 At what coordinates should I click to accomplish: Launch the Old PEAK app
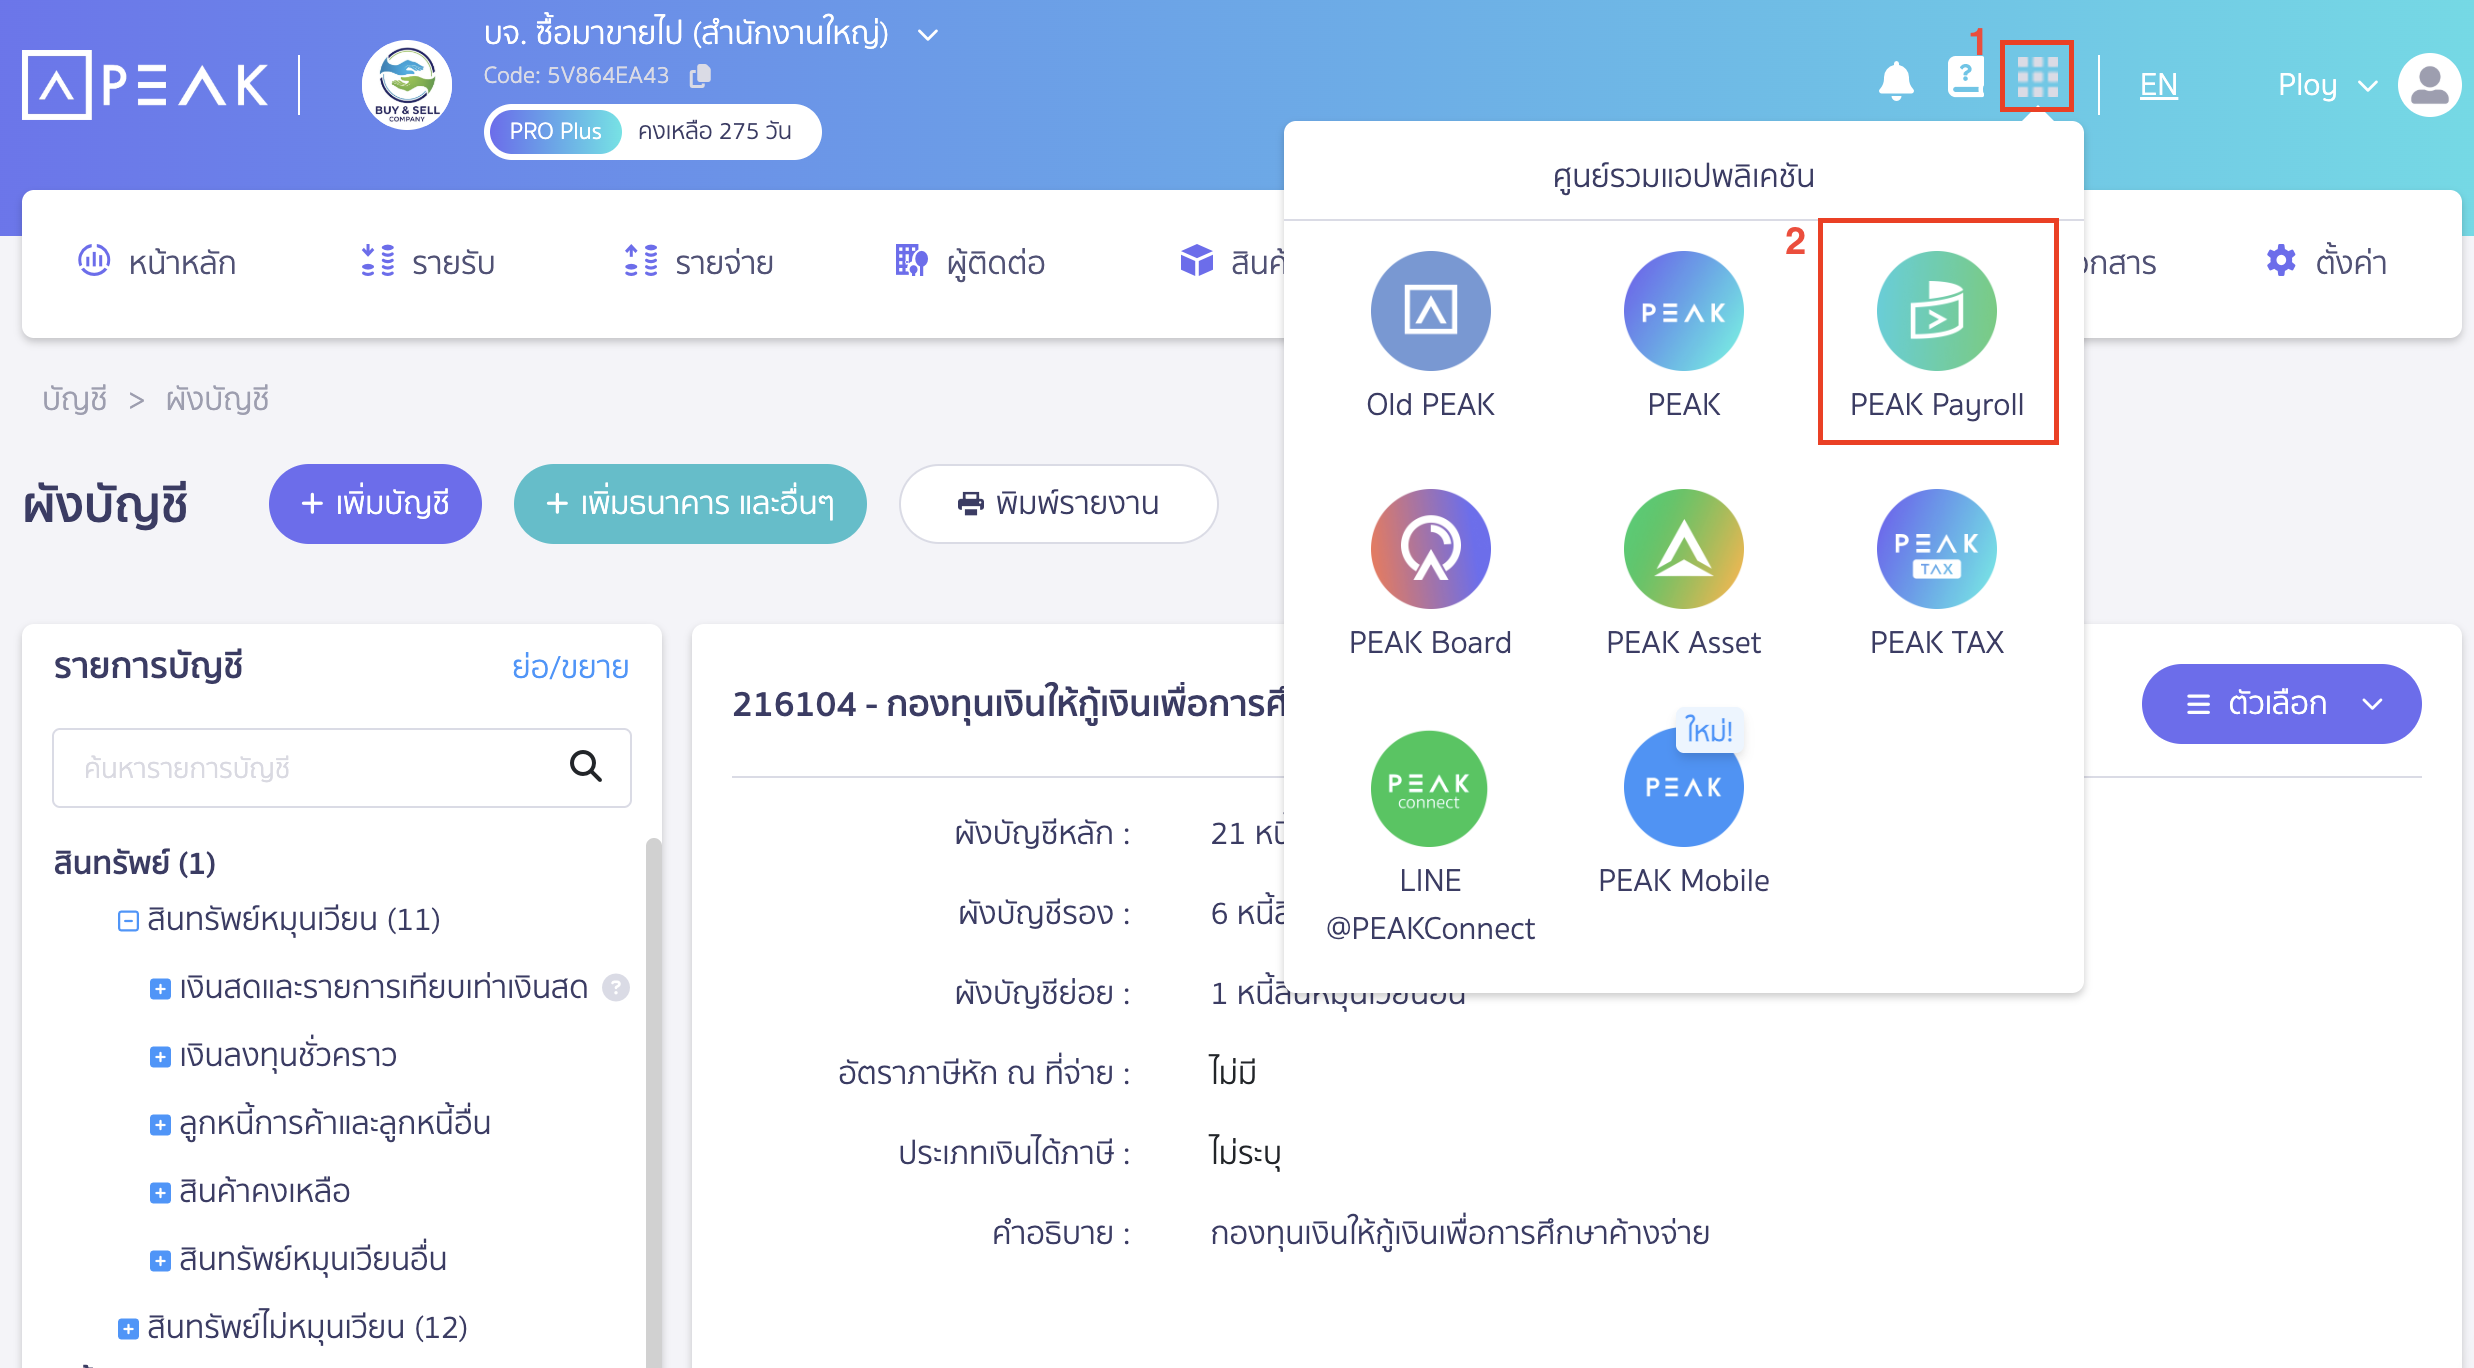pos(1430,336)
